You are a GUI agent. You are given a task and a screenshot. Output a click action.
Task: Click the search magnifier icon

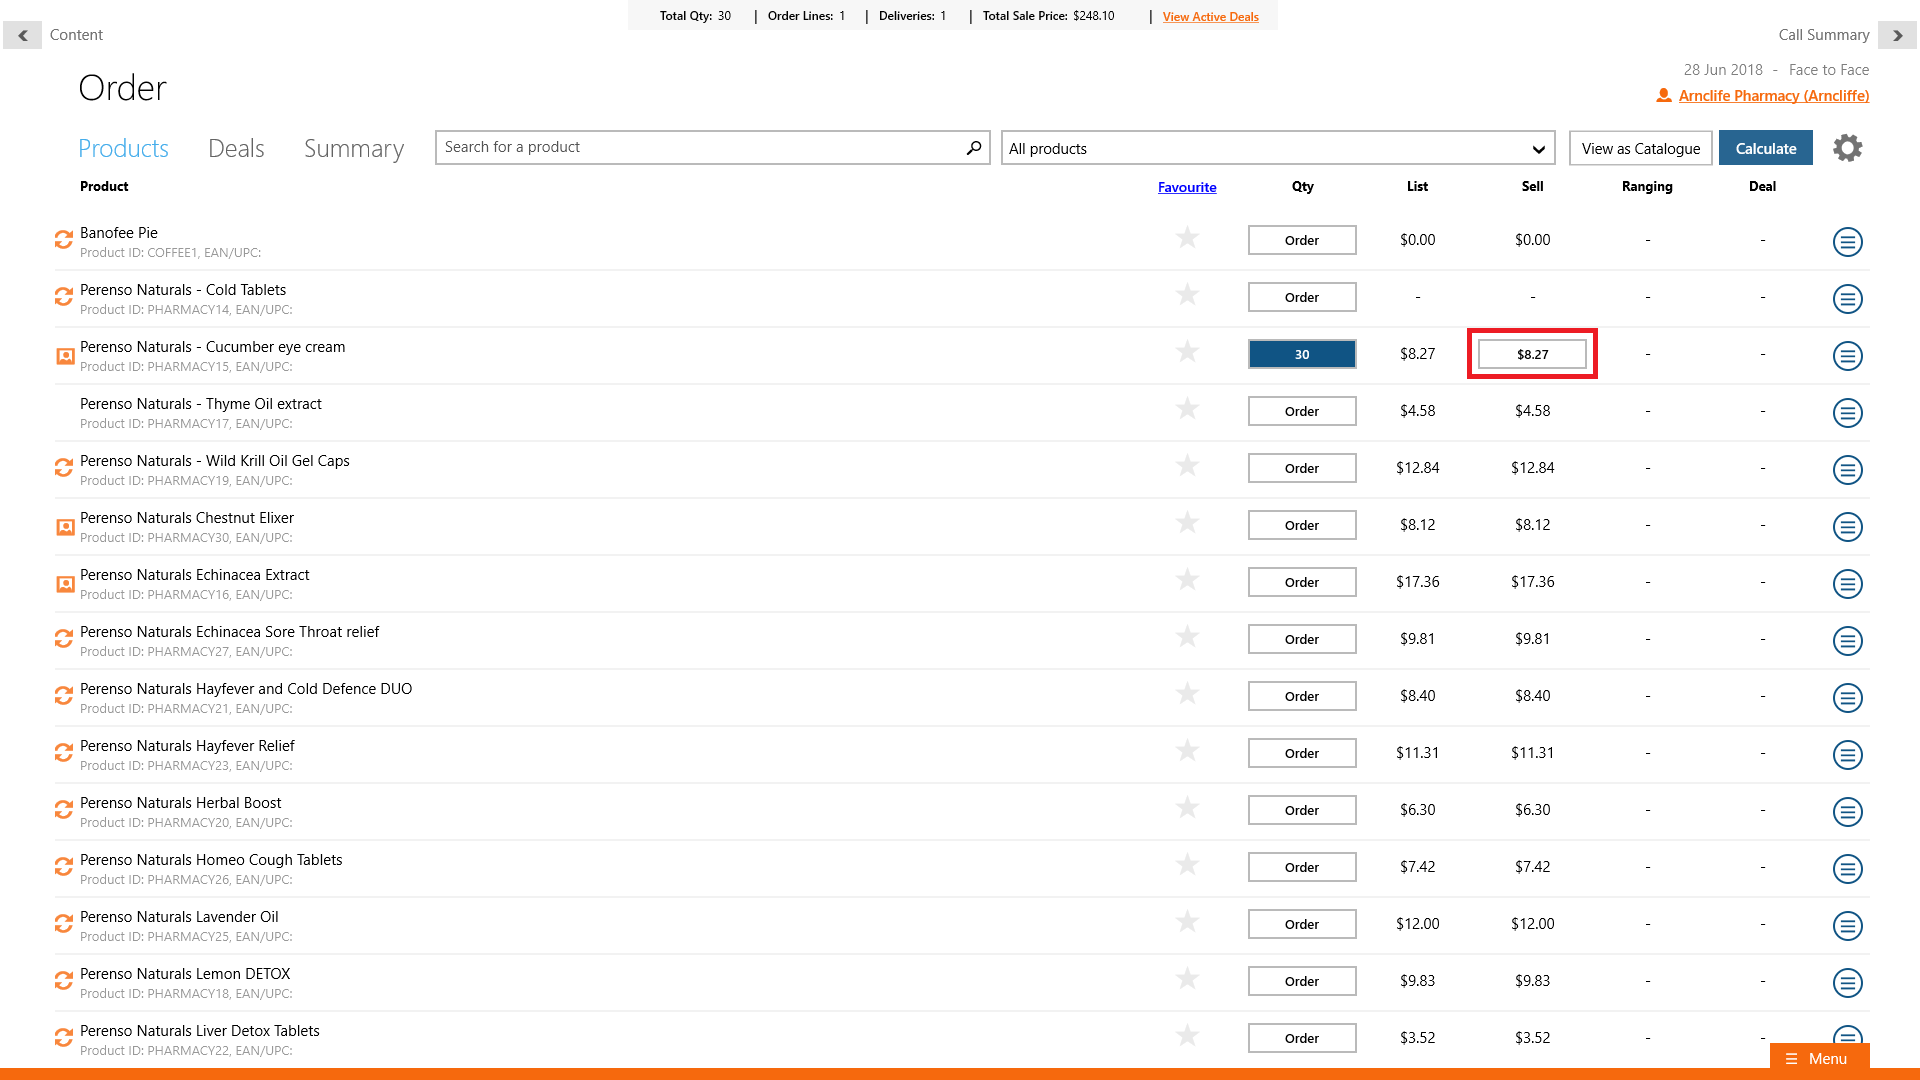pyautogui.click(x=973, y=148)
